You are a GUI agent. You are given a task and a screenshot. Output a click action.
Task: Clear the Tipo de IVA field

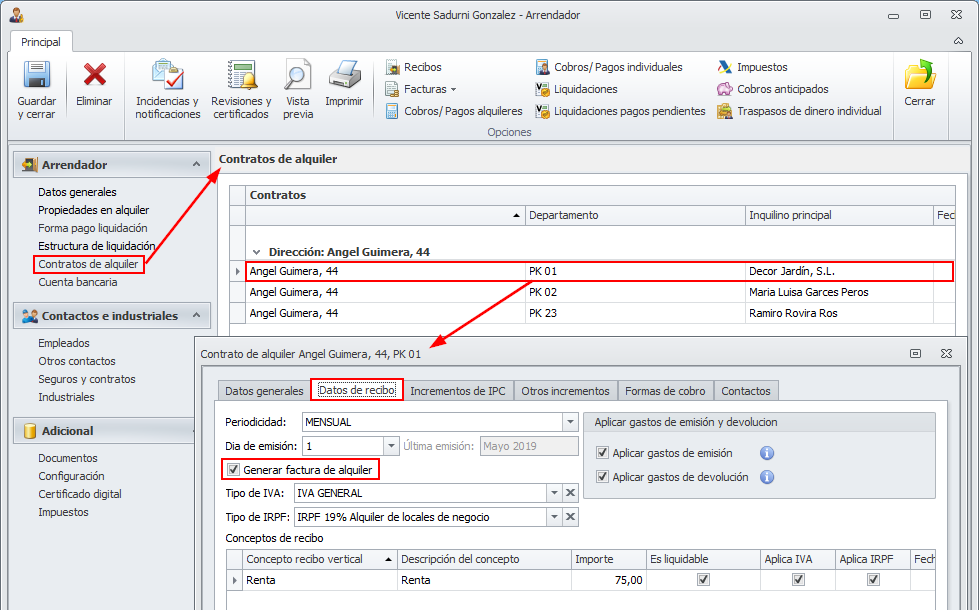[570, 493]
